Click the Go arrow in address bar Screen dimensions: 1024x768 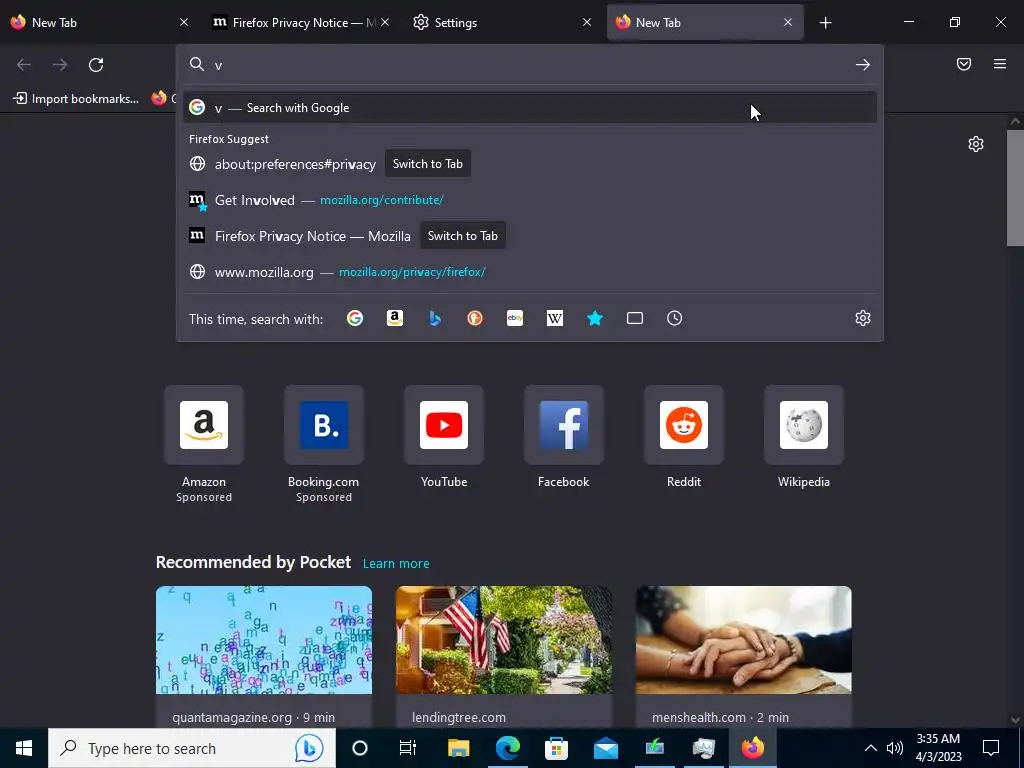coord(863,65)
